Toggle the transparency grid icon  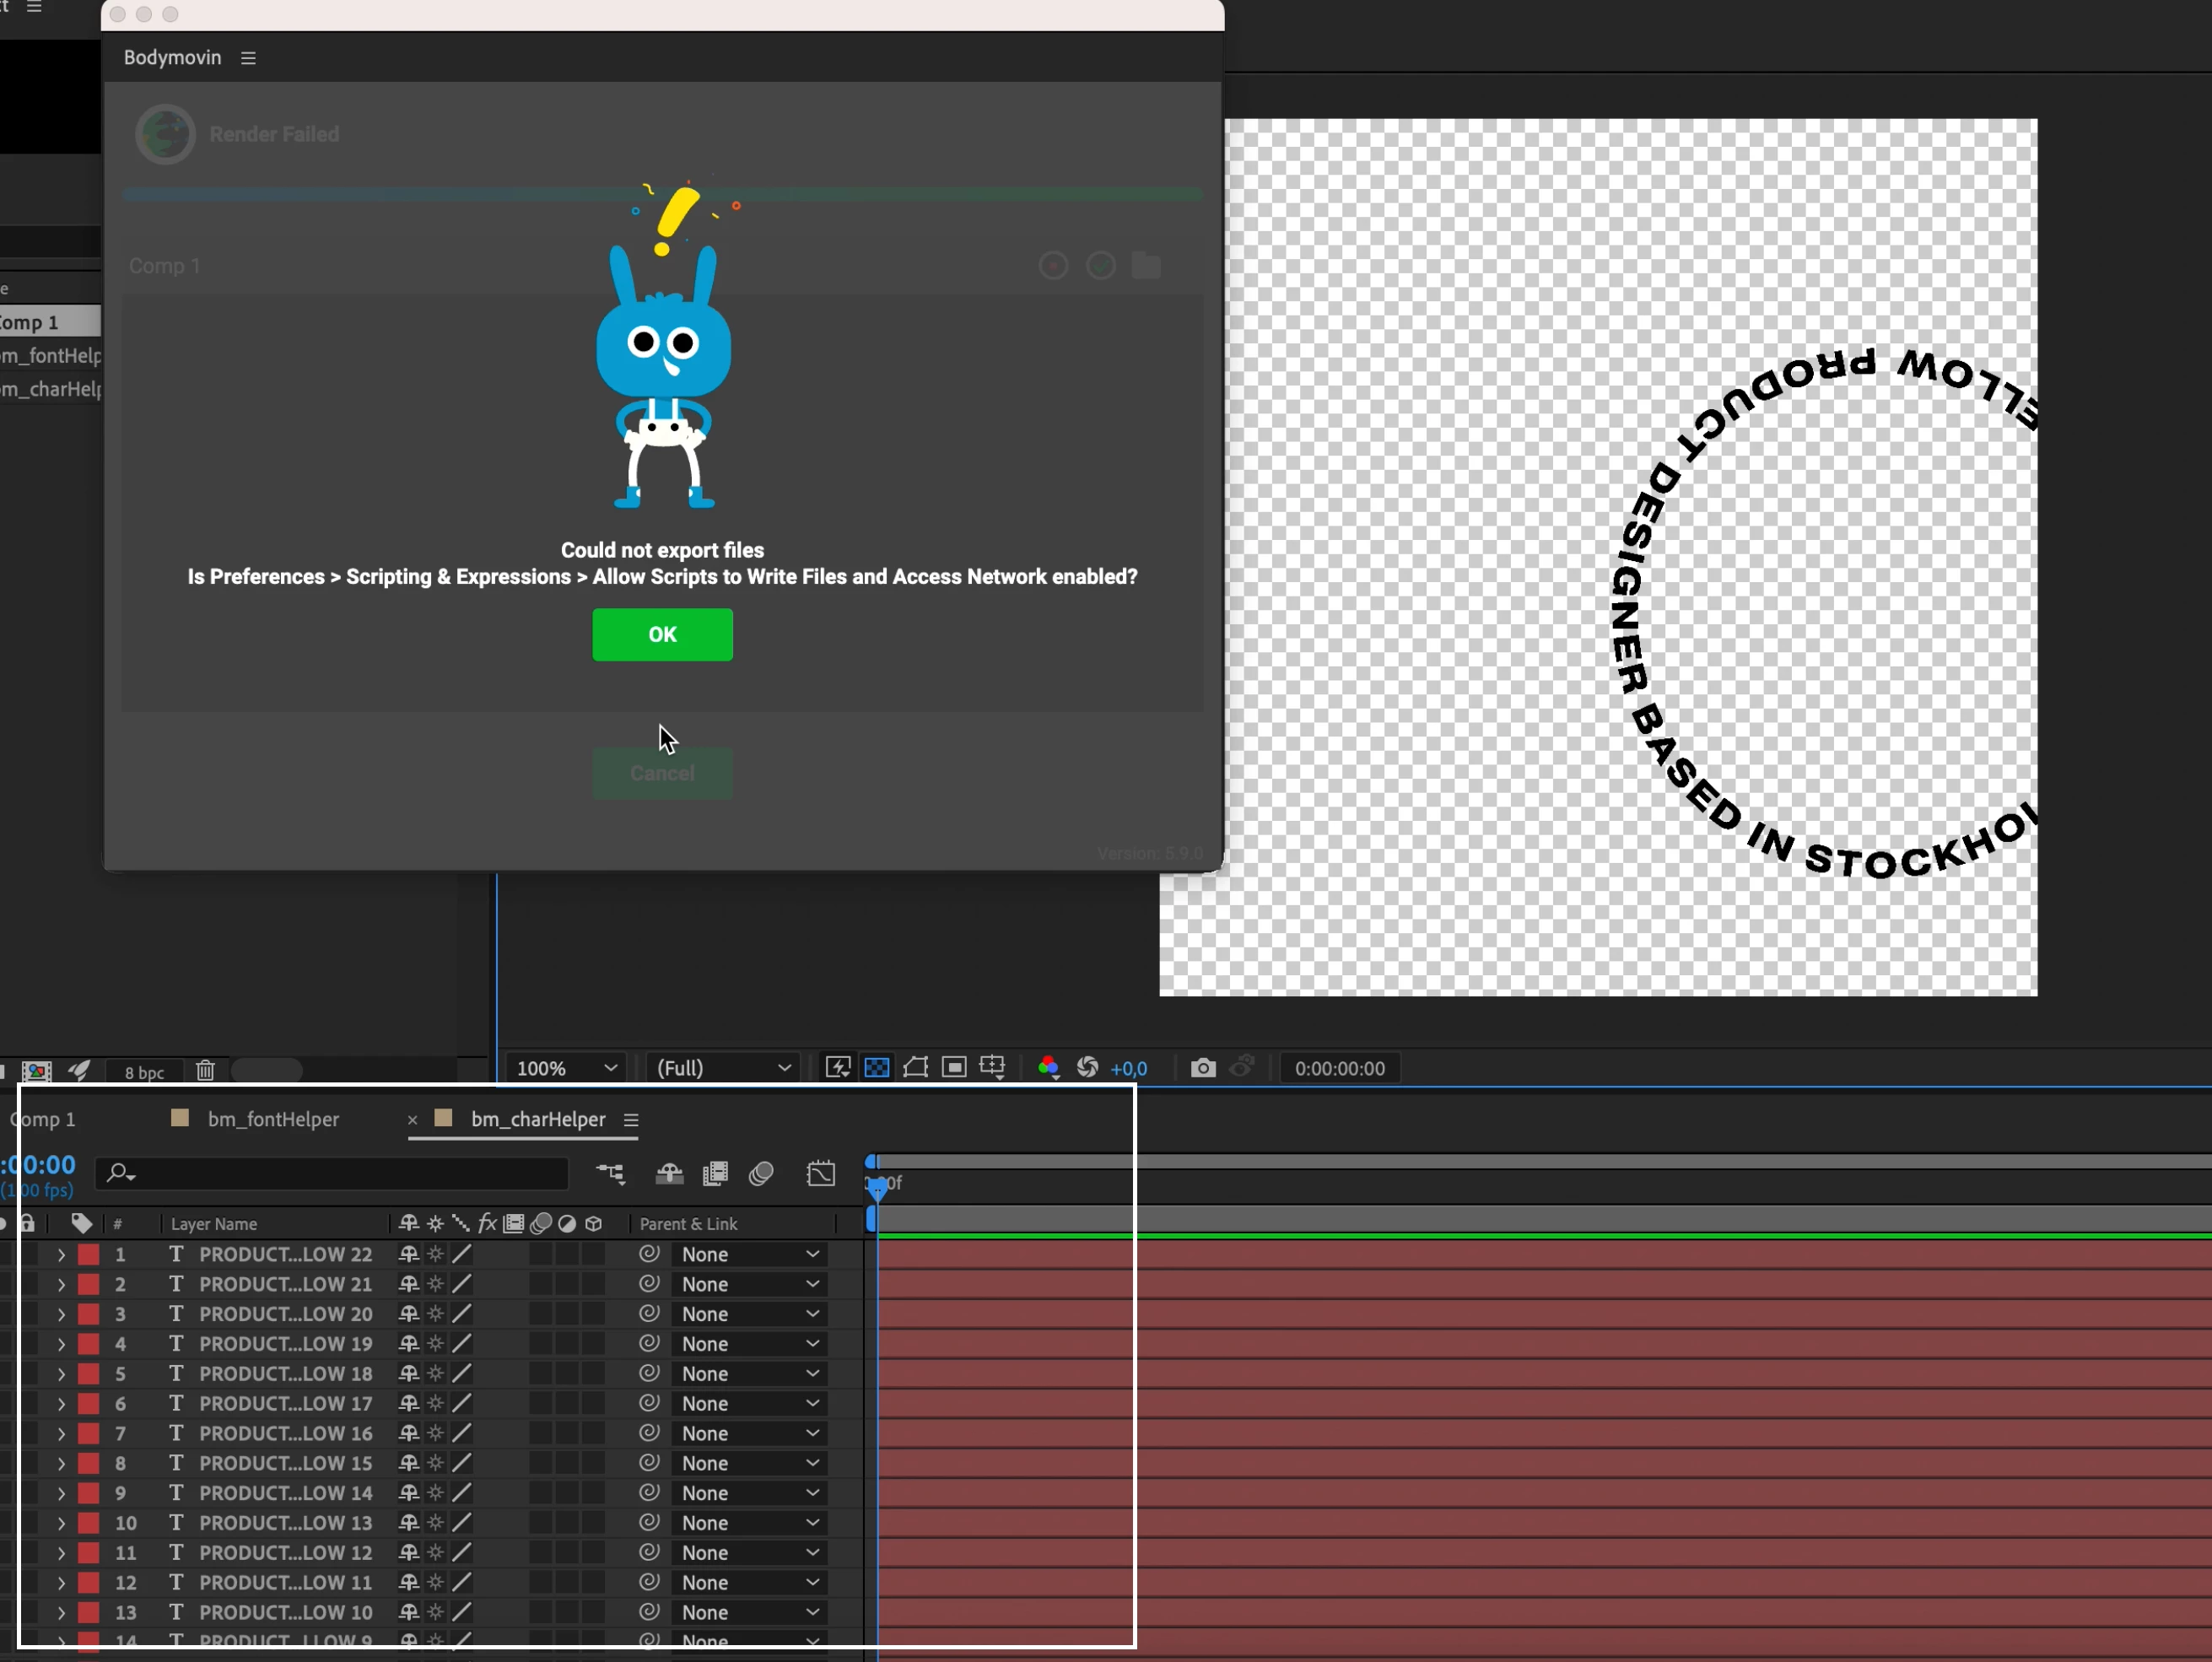coord(877,1068)
